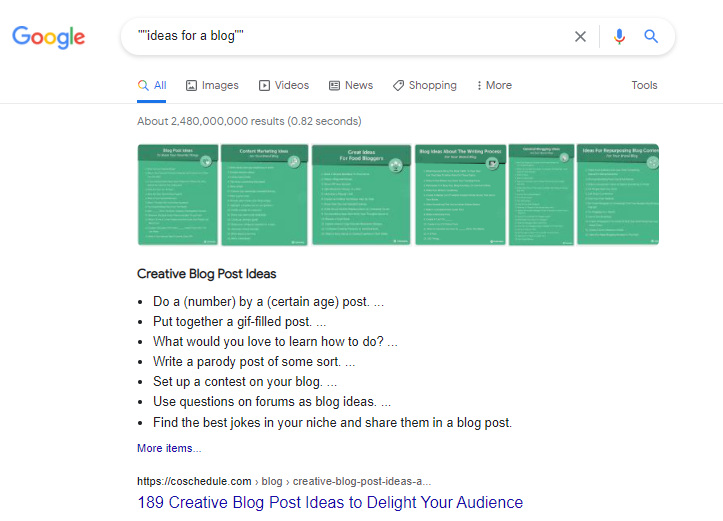
Task: Switch to Videos results tab
Action: pyautogui.click(x=284, y=86)
